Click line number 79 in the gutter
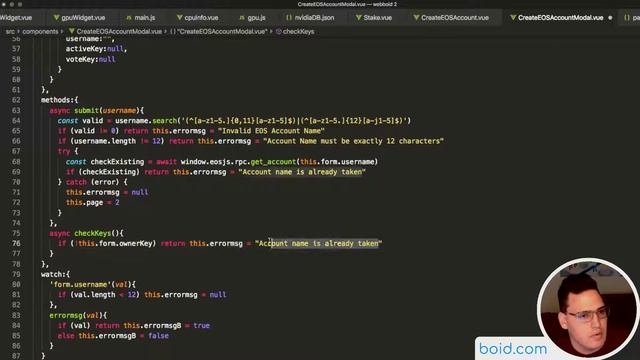Viewport: 640px width, 360px height. tap(16, 274)
